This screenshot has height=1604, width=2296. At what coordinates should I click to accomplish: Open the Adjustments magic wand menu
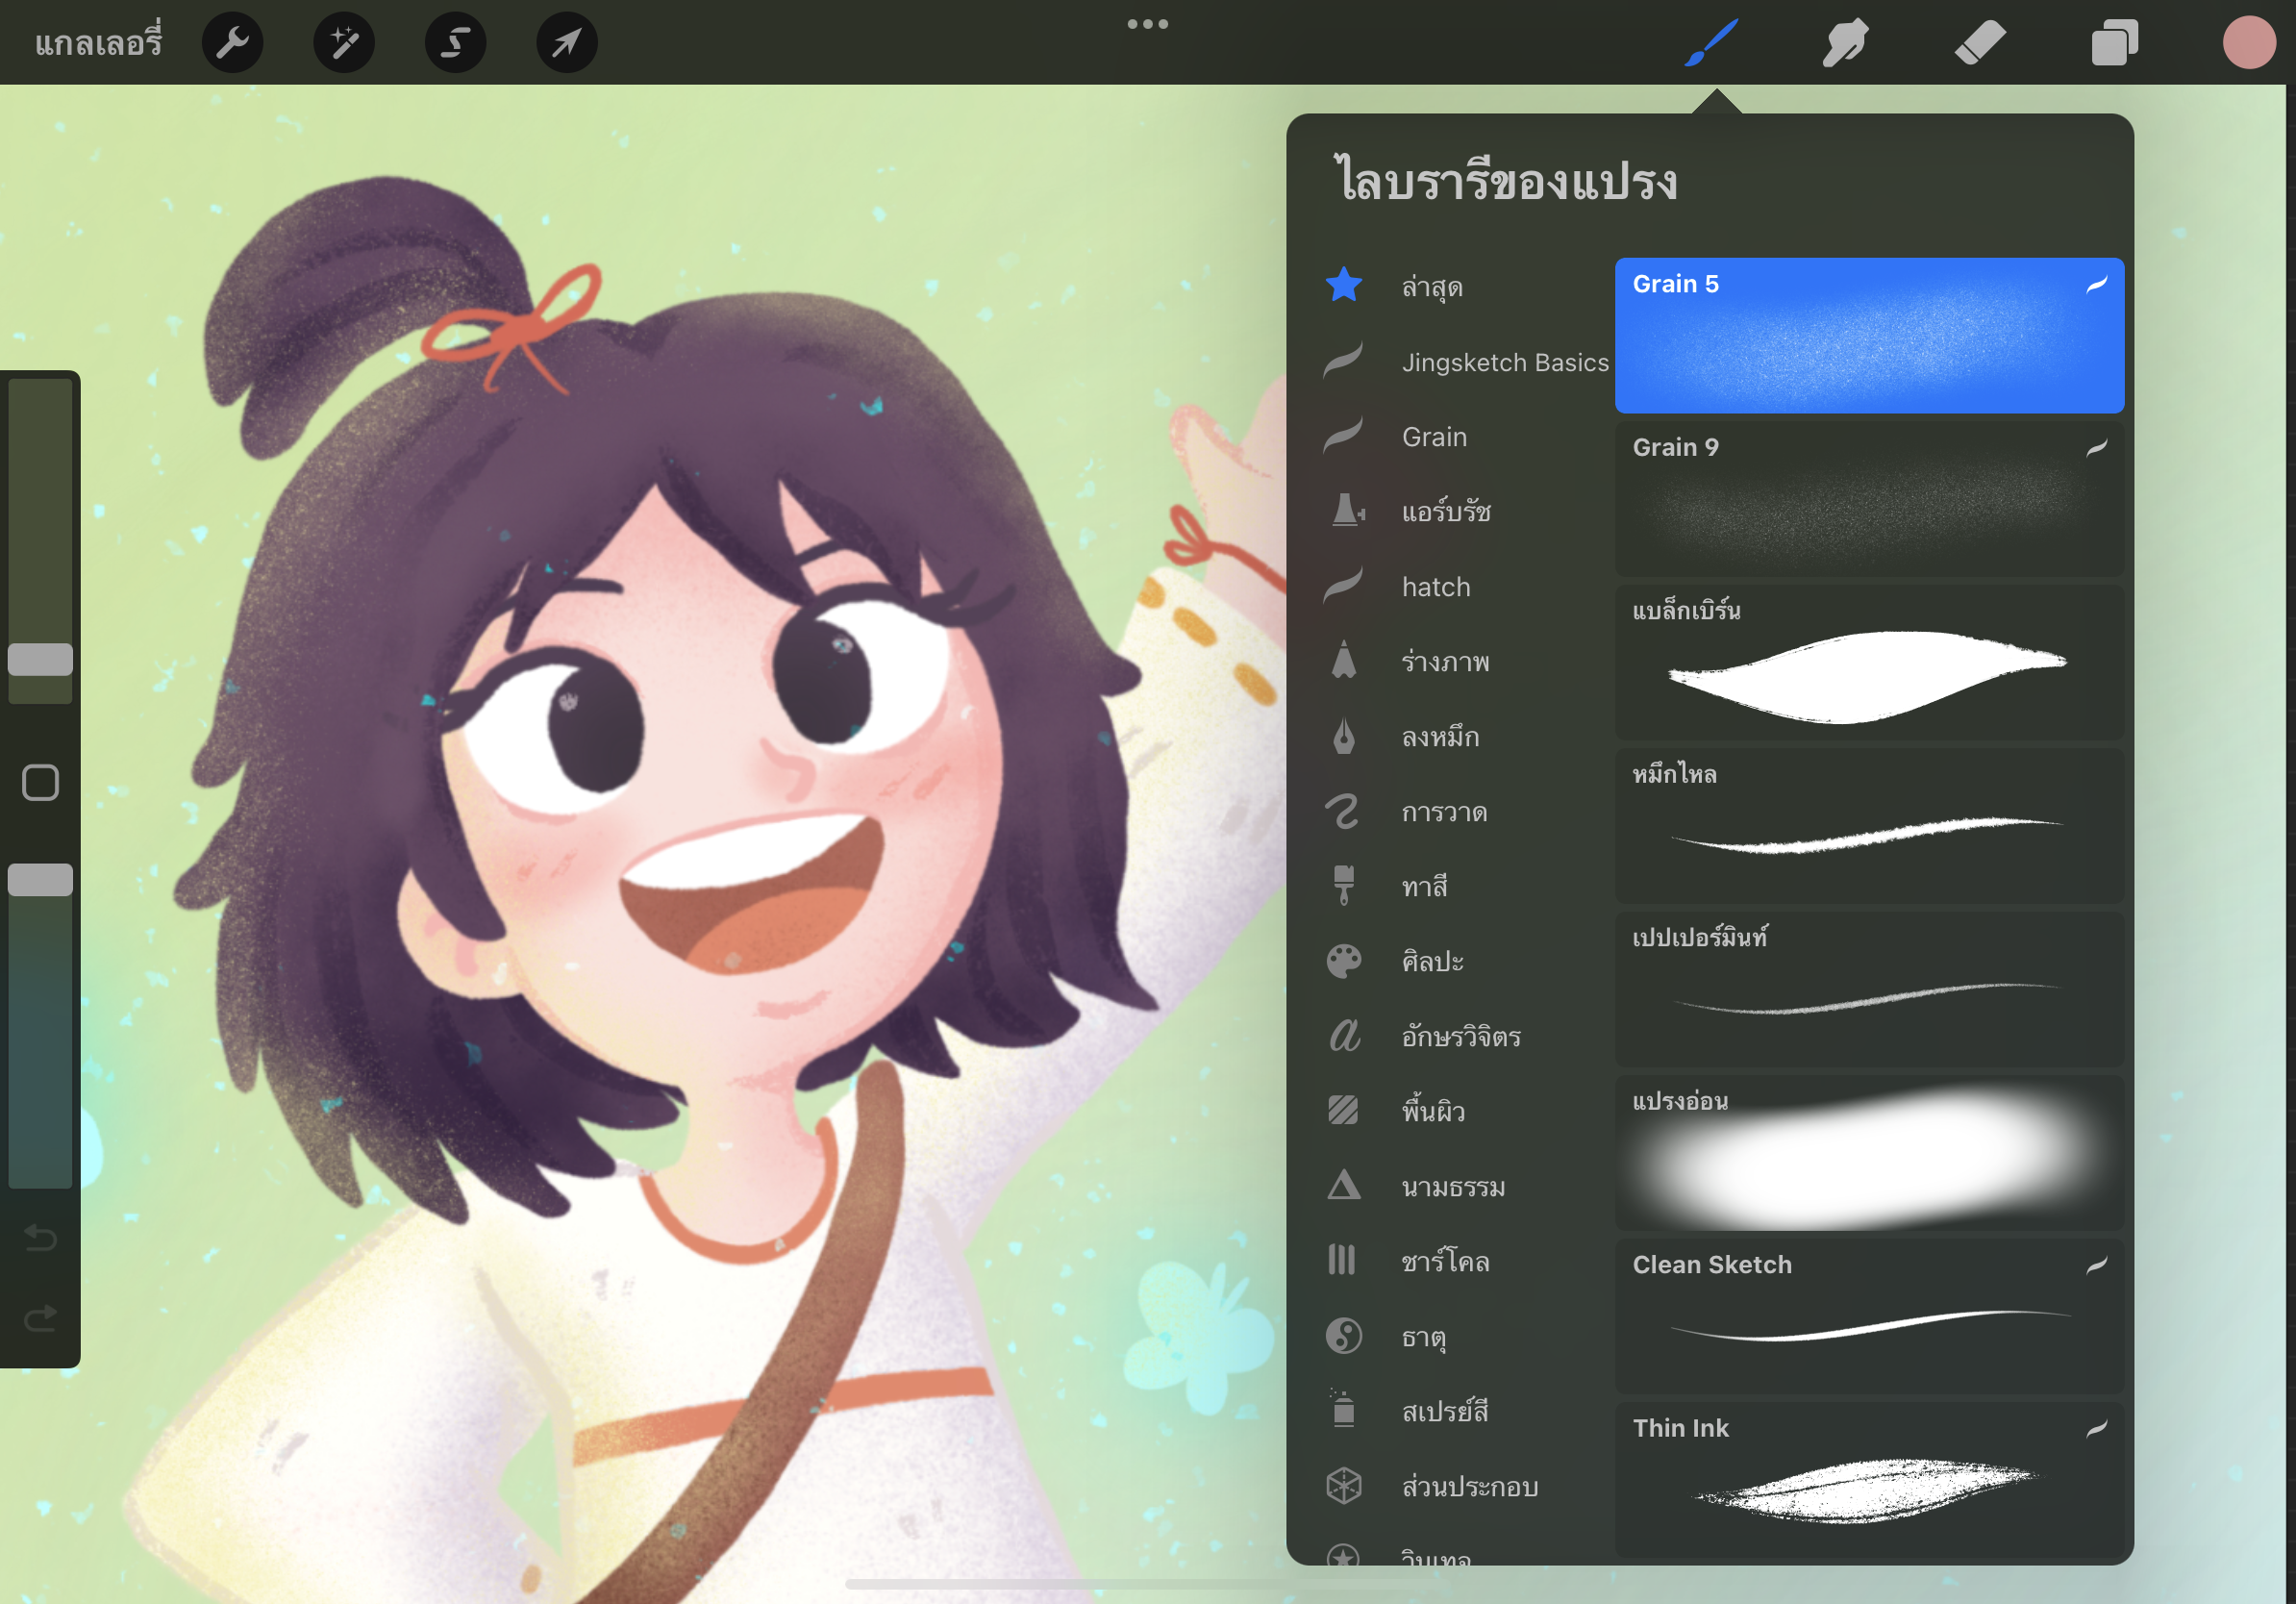[344, 43]
